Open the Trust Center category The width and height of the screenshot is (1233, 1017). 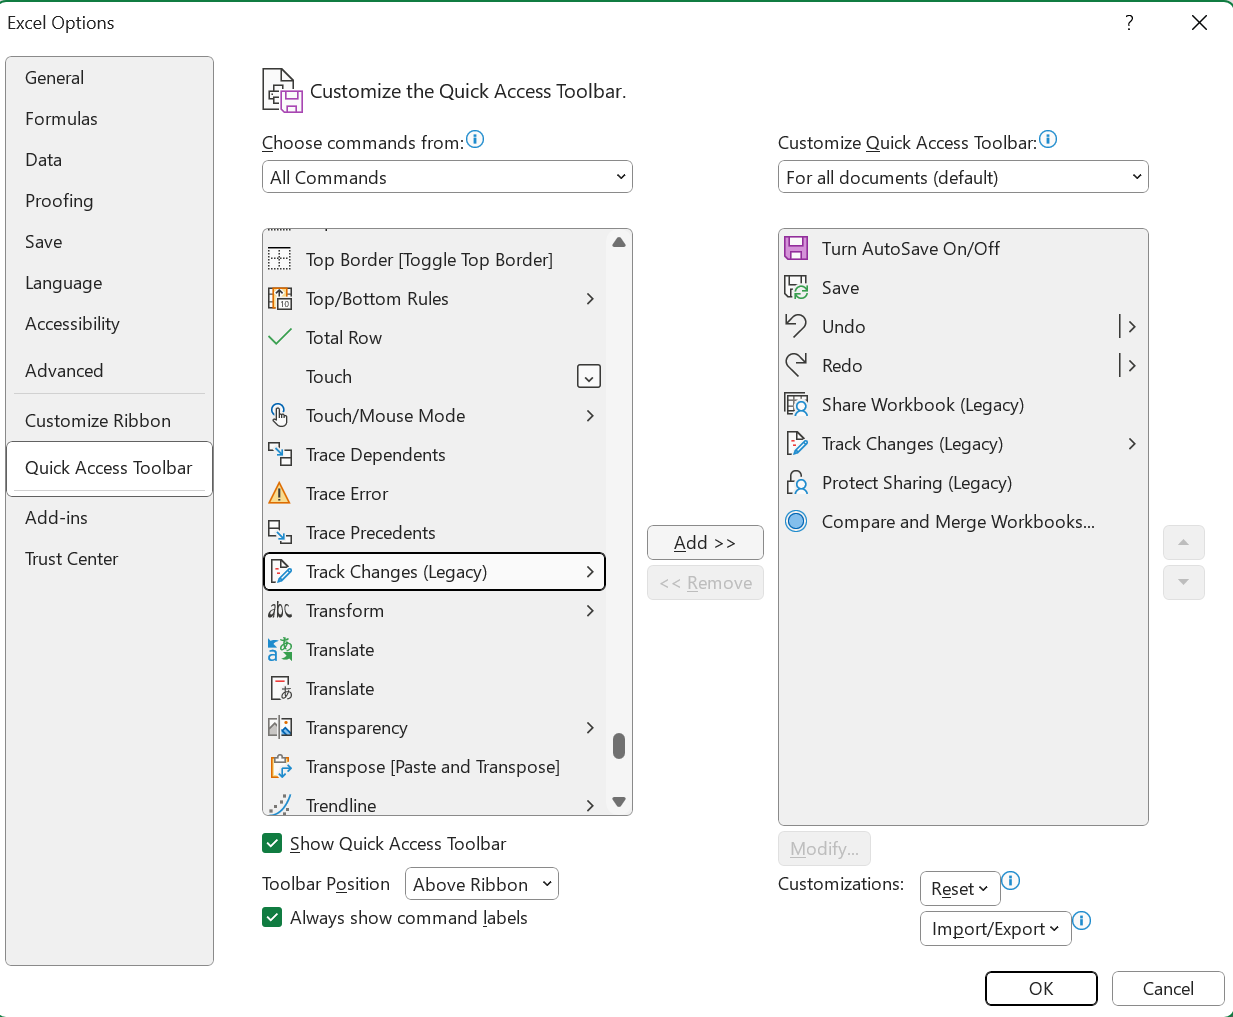(72, 559)
